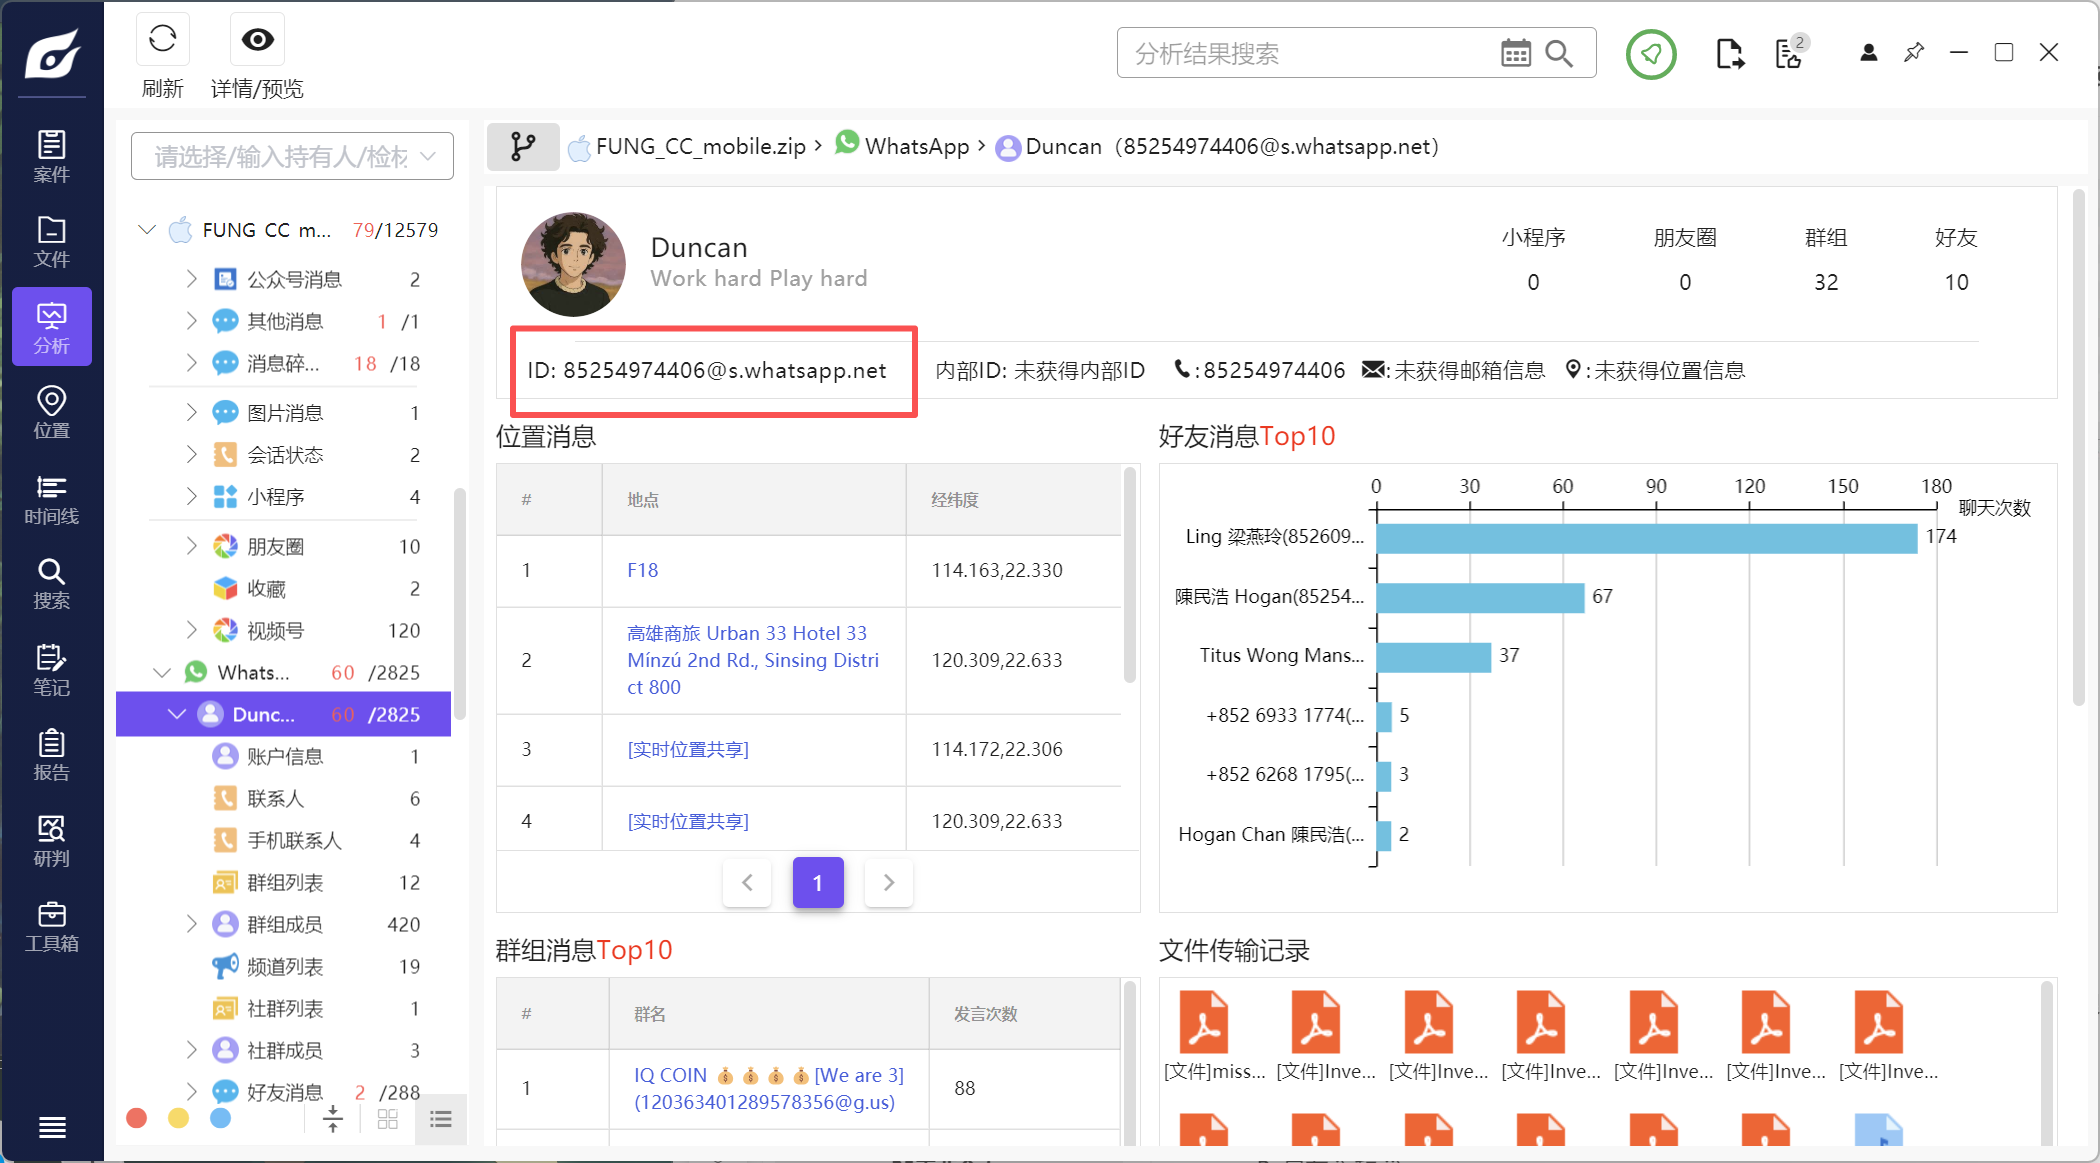Collapse the FUNG CC mobile root node
Screen dimensions: 2100x1163
[x=147, y=230]
